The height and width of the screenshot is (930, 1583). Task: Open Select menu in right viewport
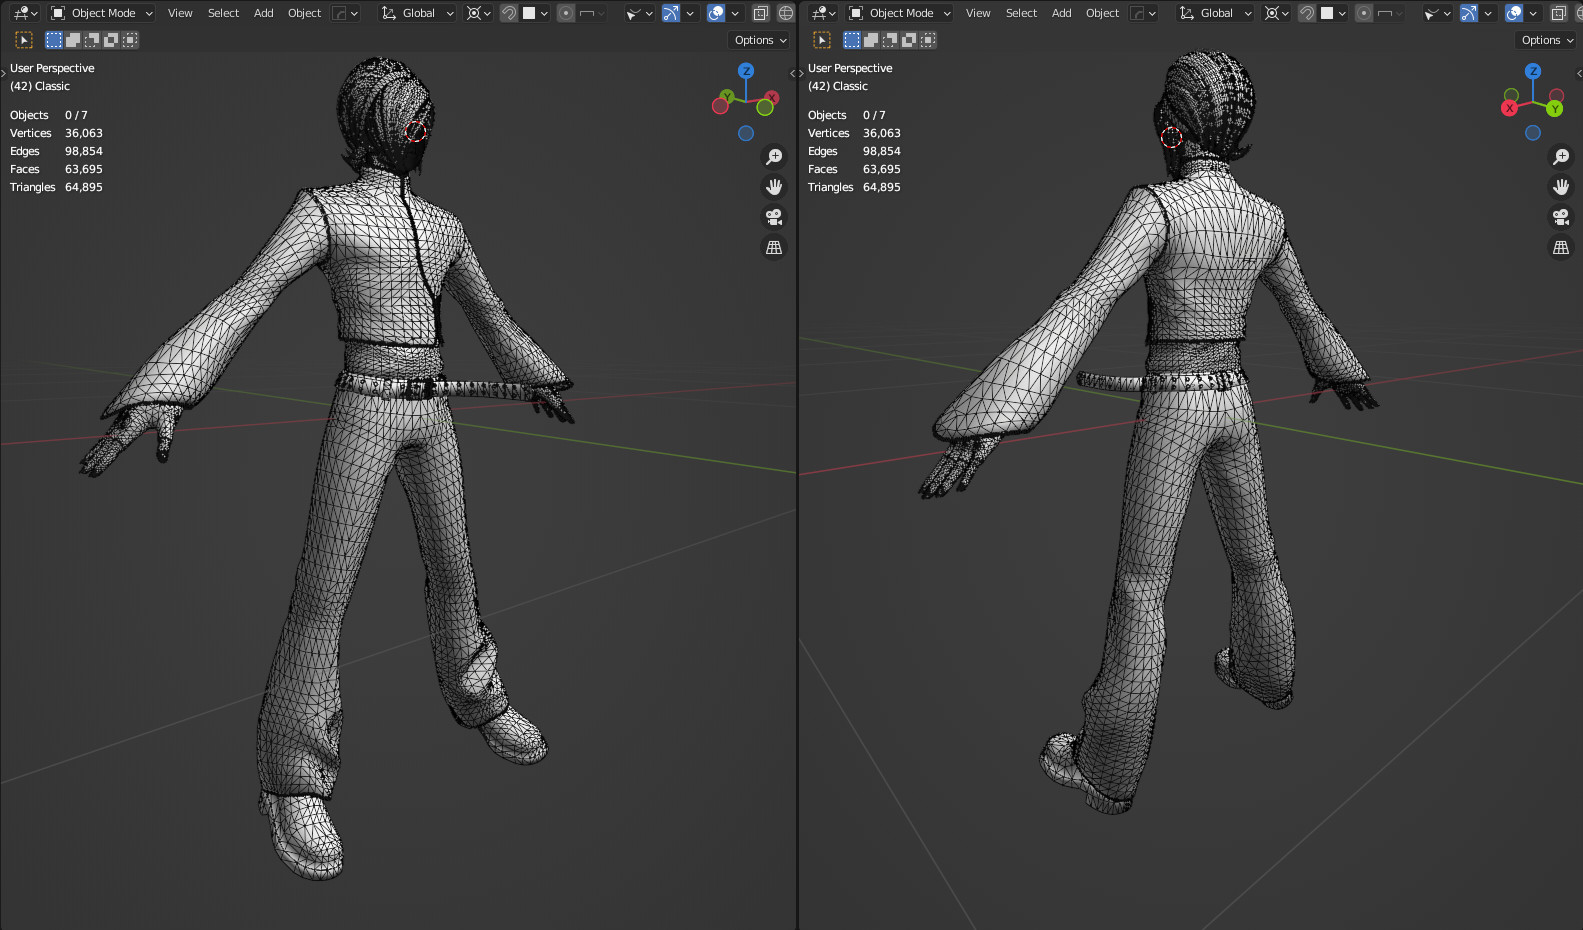pyautogui.click(x=1021, y=13)
